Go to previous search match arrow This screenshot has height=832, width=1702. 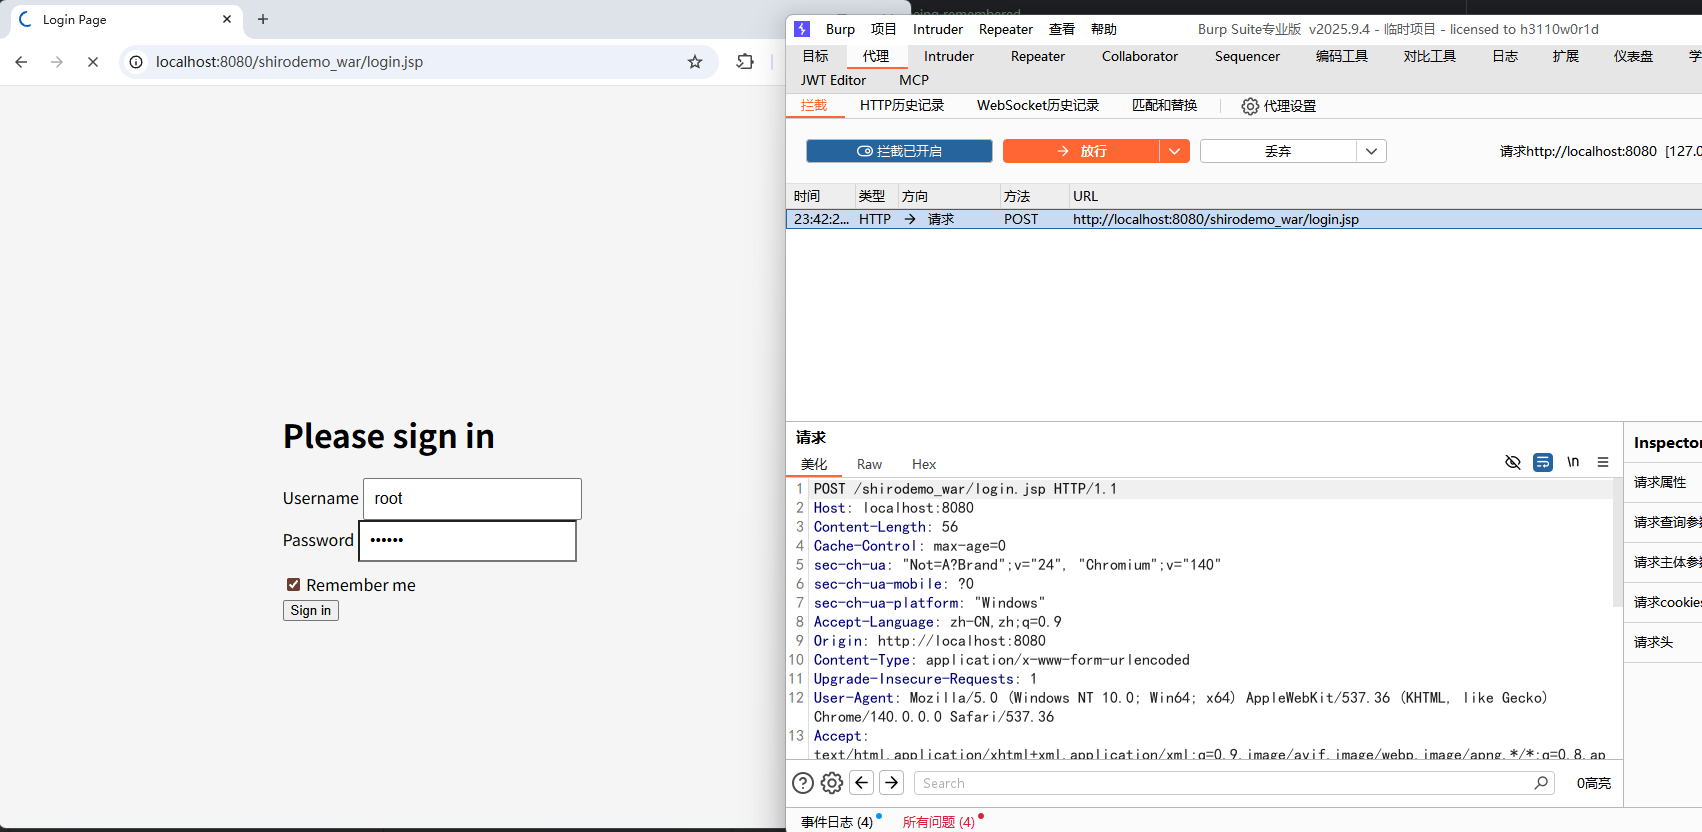pos(862,783)
